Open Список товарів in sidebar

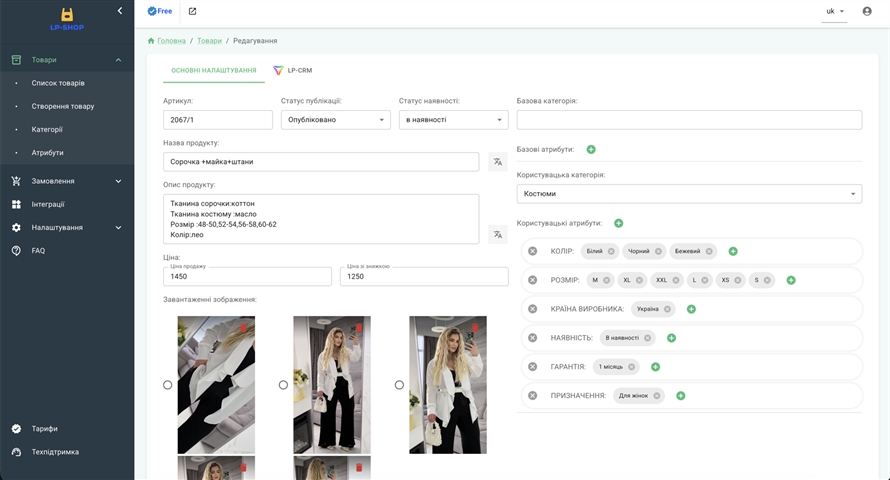(x=58, y=83)
